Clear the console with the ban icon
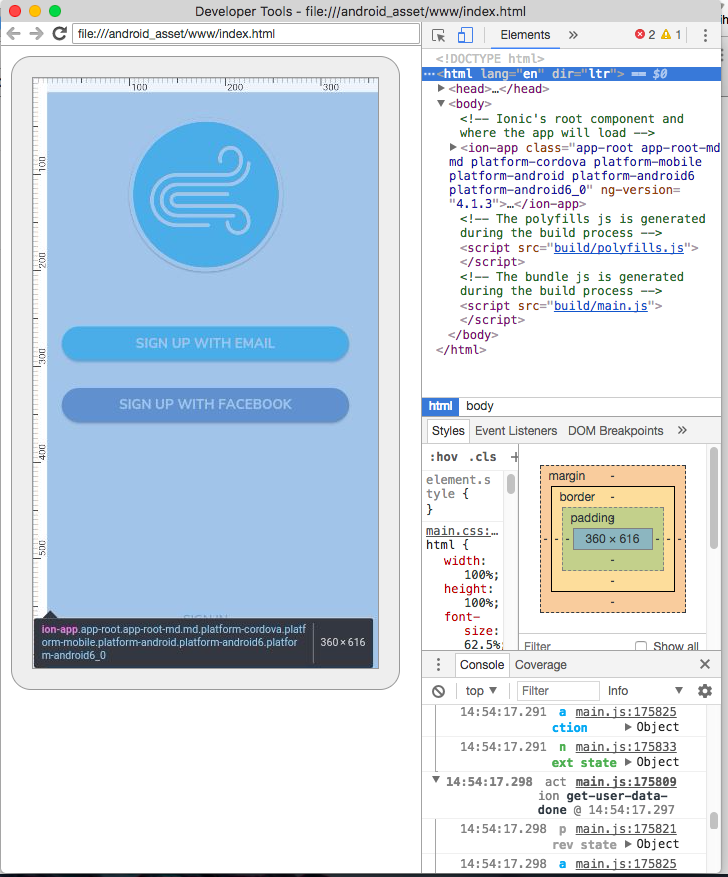The image size is (728, 877). click(439, 691)
